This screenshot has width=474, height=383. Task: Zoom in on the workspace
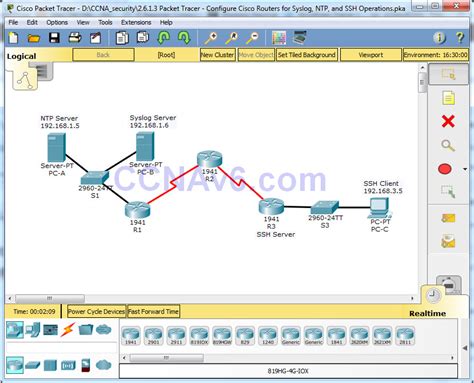pos(211,38)
